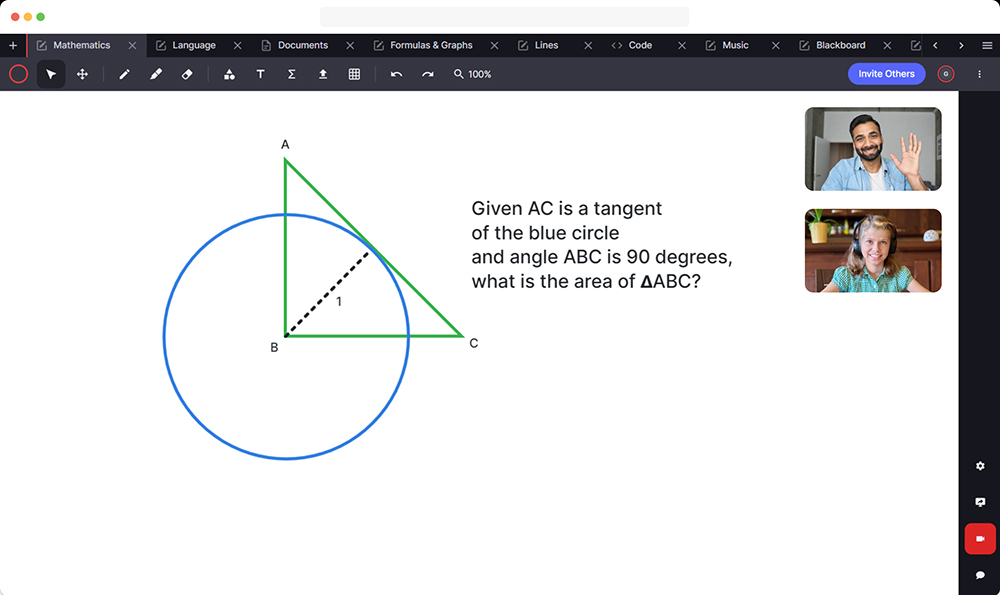This screenshot has height=595, width=1000.
Task: Click the Invite Others button
Action: (886, 74)
